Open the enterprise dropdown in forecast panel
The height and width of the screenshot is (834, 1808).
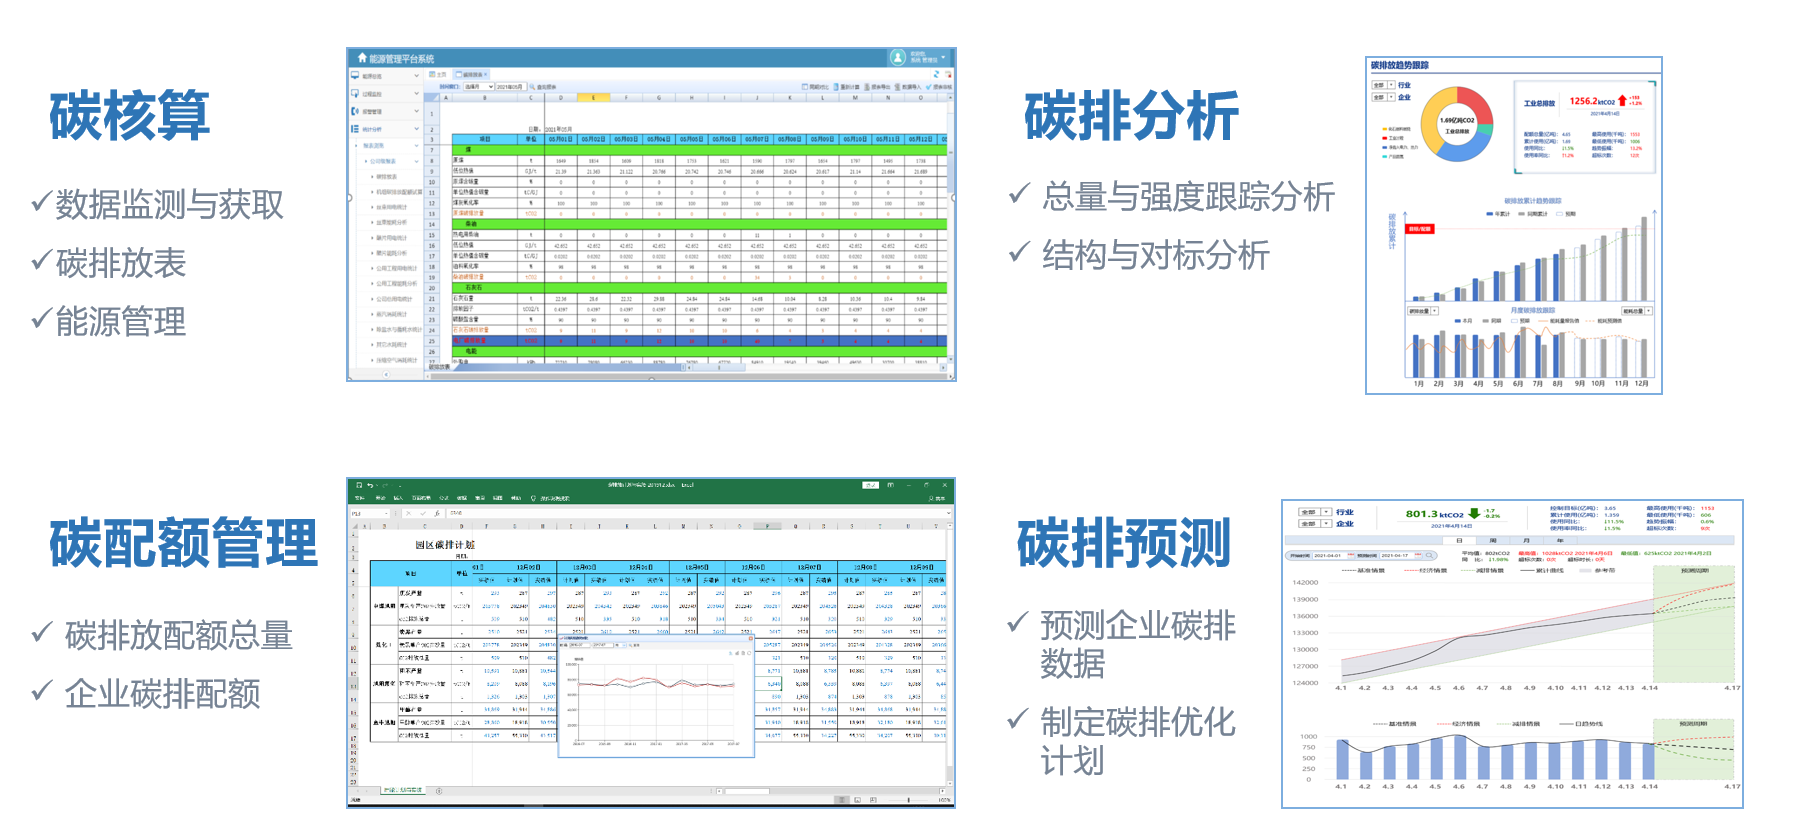point(1327,523)
